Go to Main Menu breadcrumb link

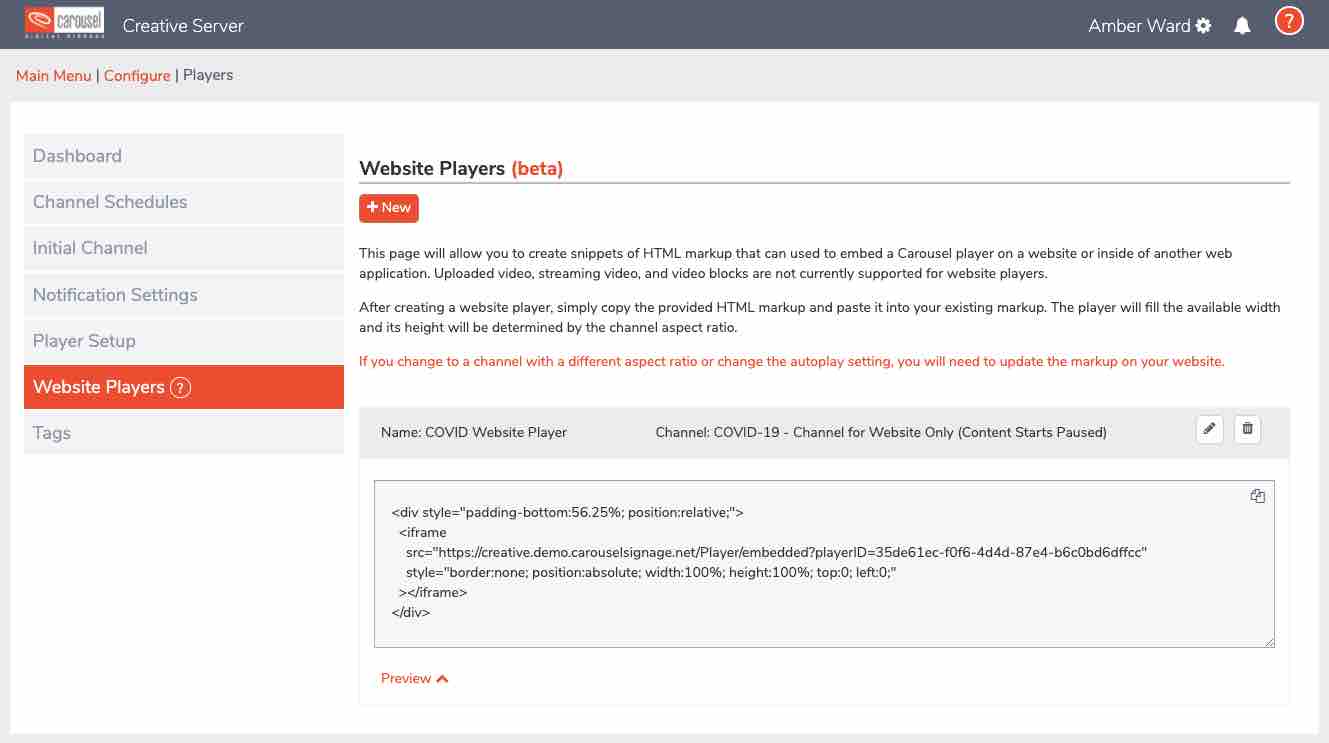click(54, 76)
